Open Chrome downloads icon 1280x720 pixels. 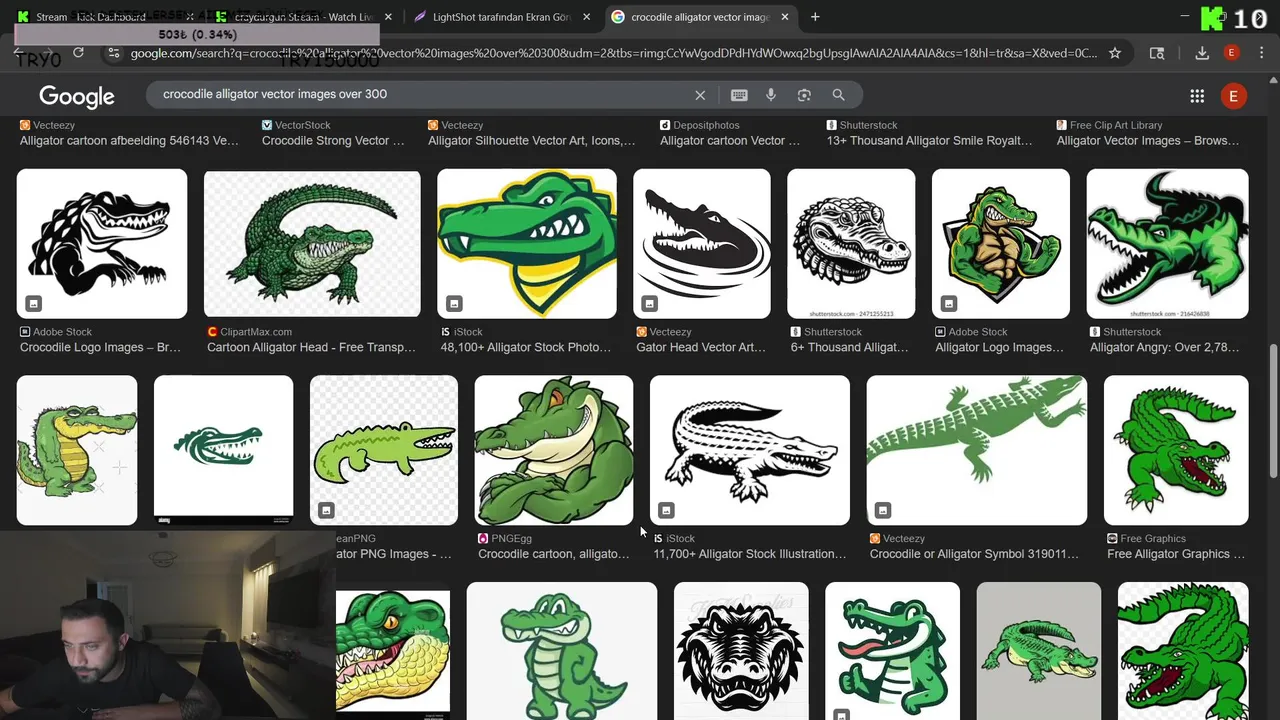tap(1202, 53)
